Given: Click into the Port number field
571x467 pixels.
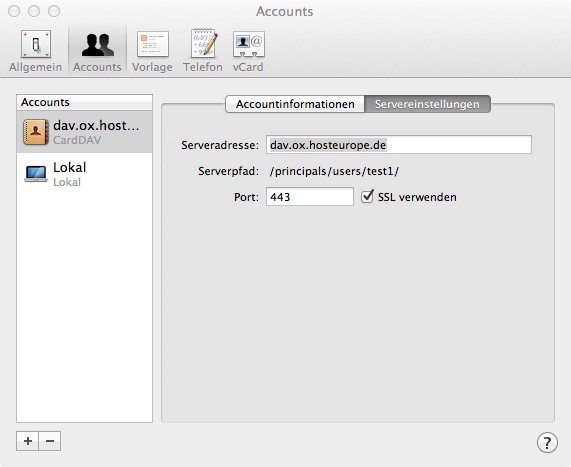Looking at the screenshot, I should pos(310,197).
